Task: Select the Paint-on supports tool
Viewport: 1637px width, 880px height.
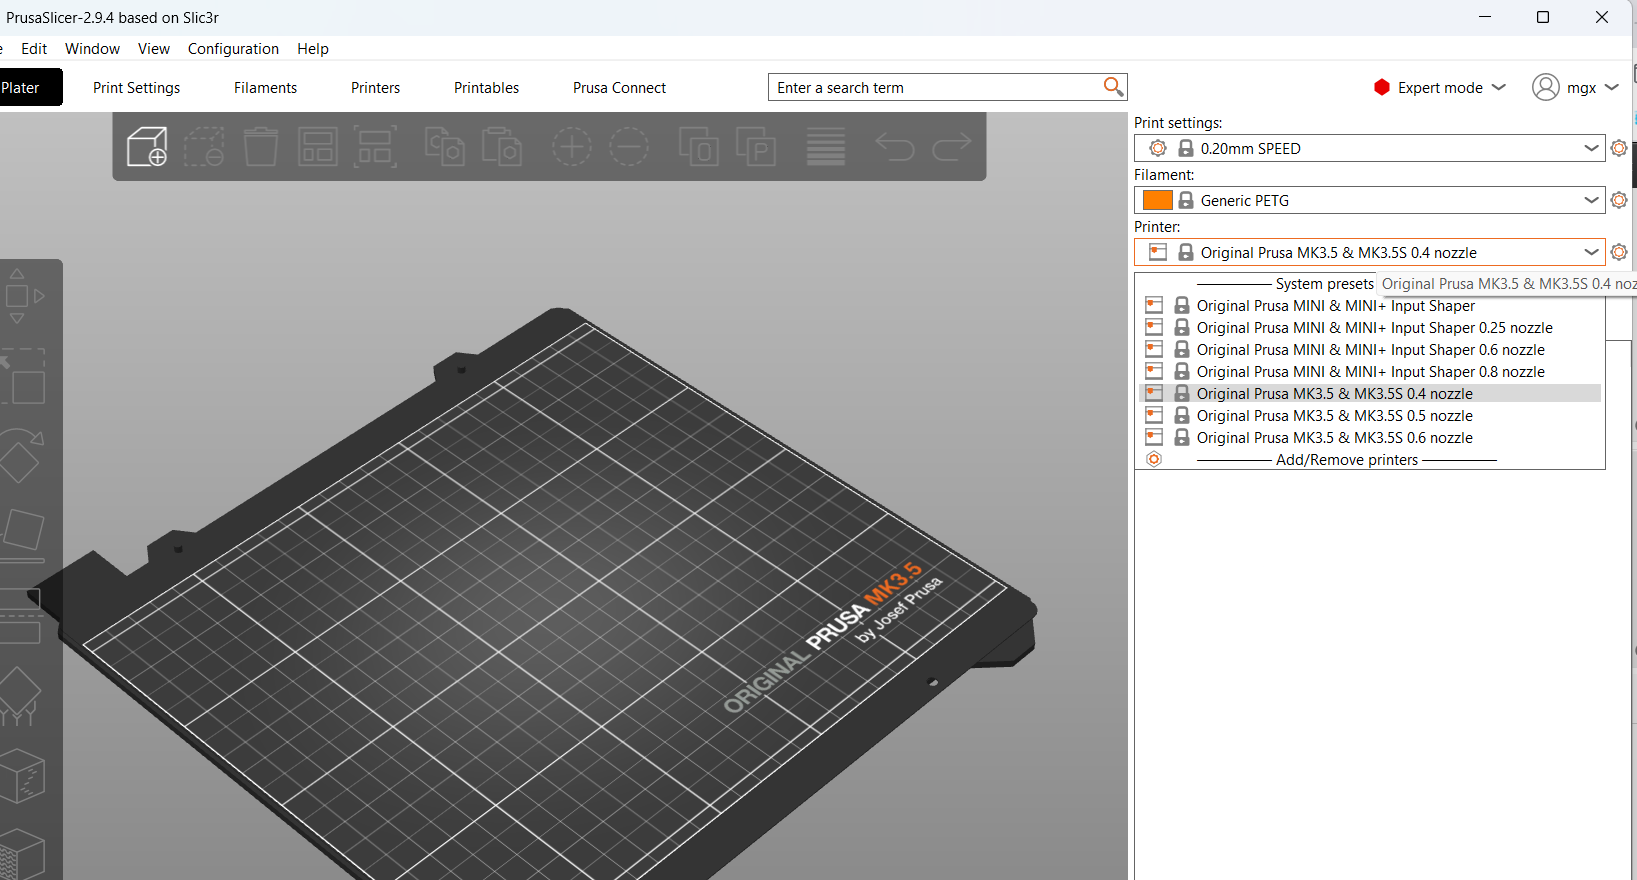Action: (x=20, y=696)
